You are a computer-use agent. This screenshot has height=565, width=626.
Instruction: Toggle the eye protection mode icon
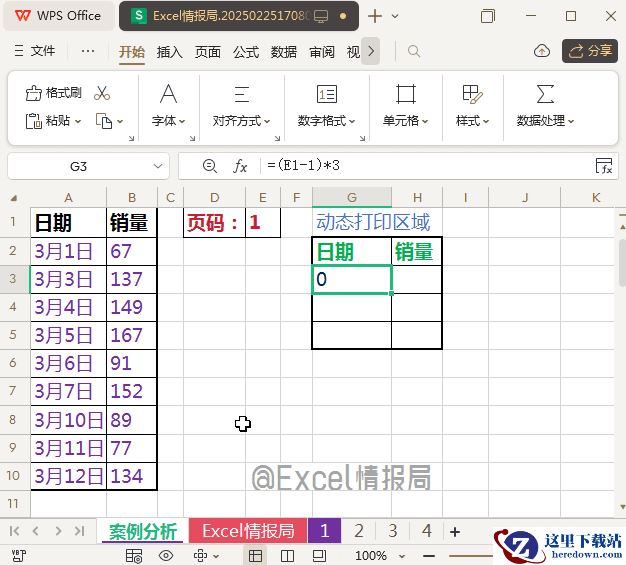coord(166,555)
